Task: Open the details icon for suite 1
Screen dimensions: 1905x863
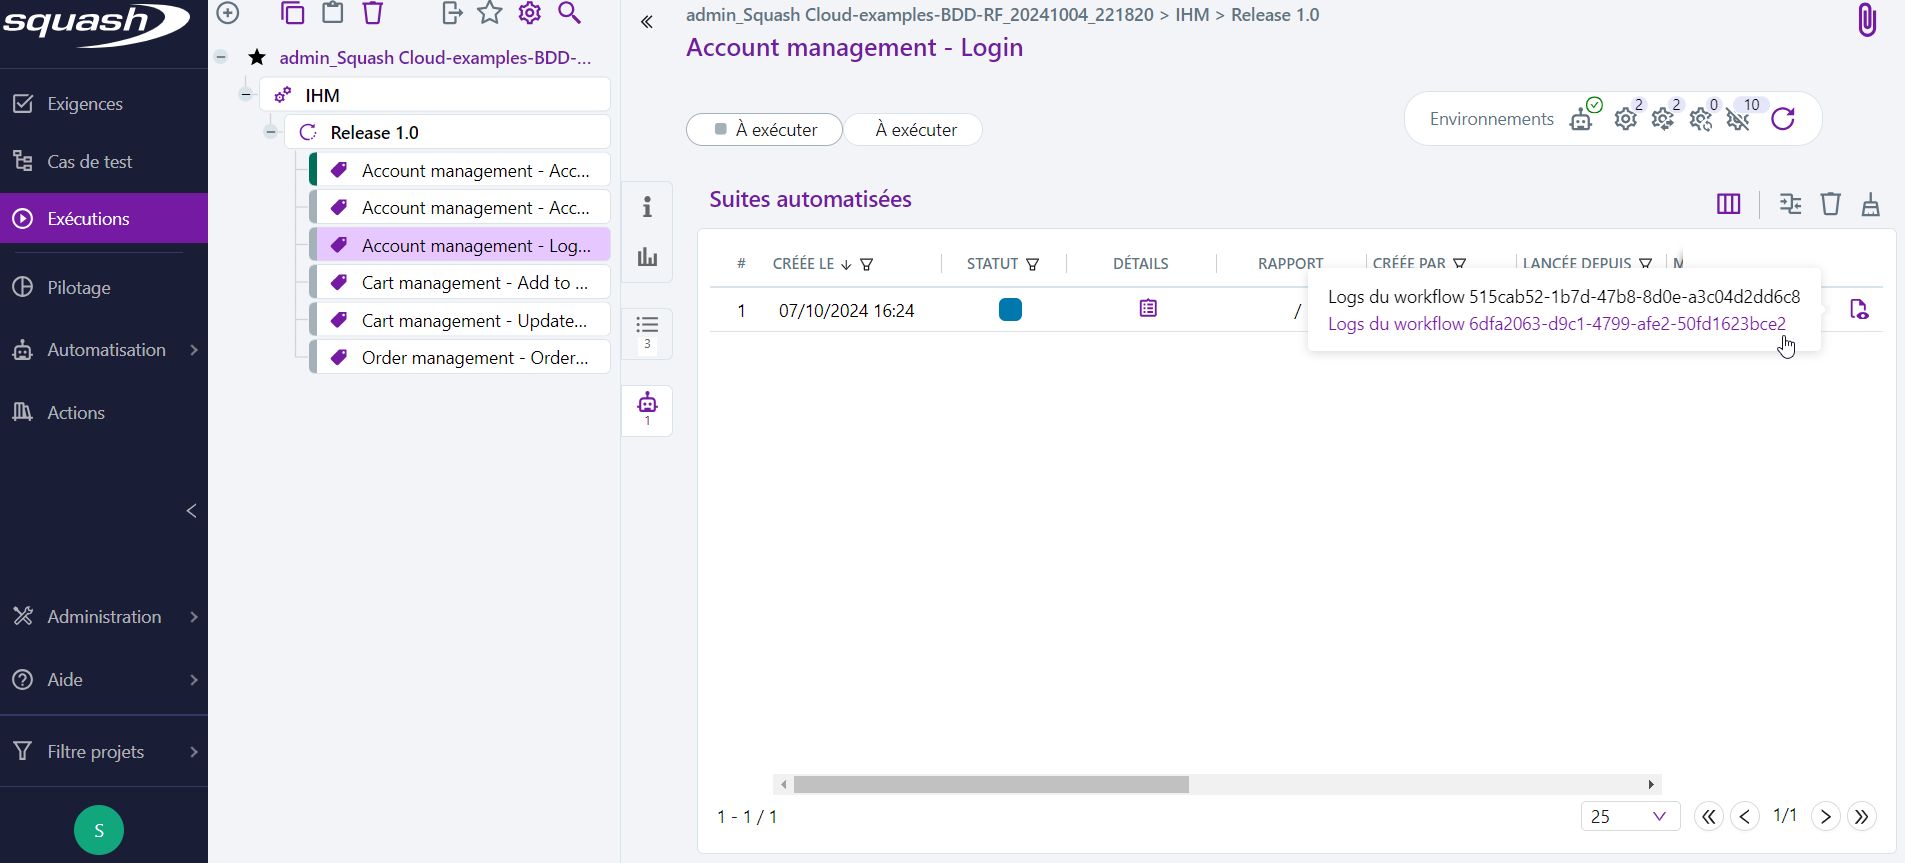Action: [x=1148, y=309]
